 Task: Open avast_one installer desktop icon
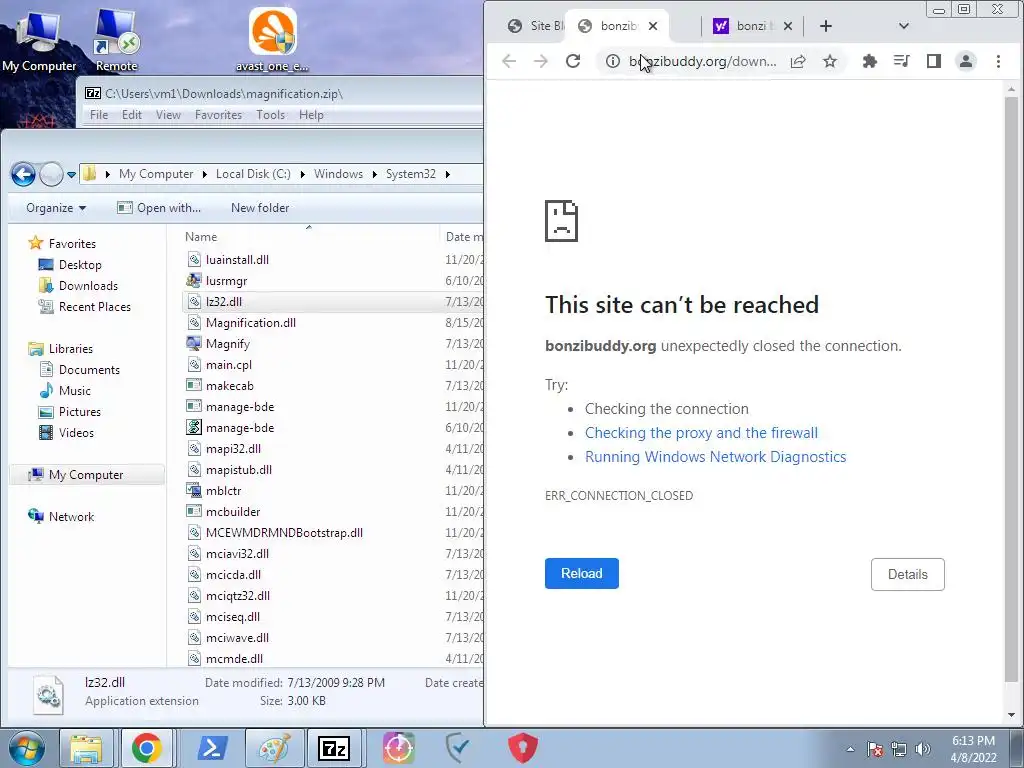pos(272,40)
